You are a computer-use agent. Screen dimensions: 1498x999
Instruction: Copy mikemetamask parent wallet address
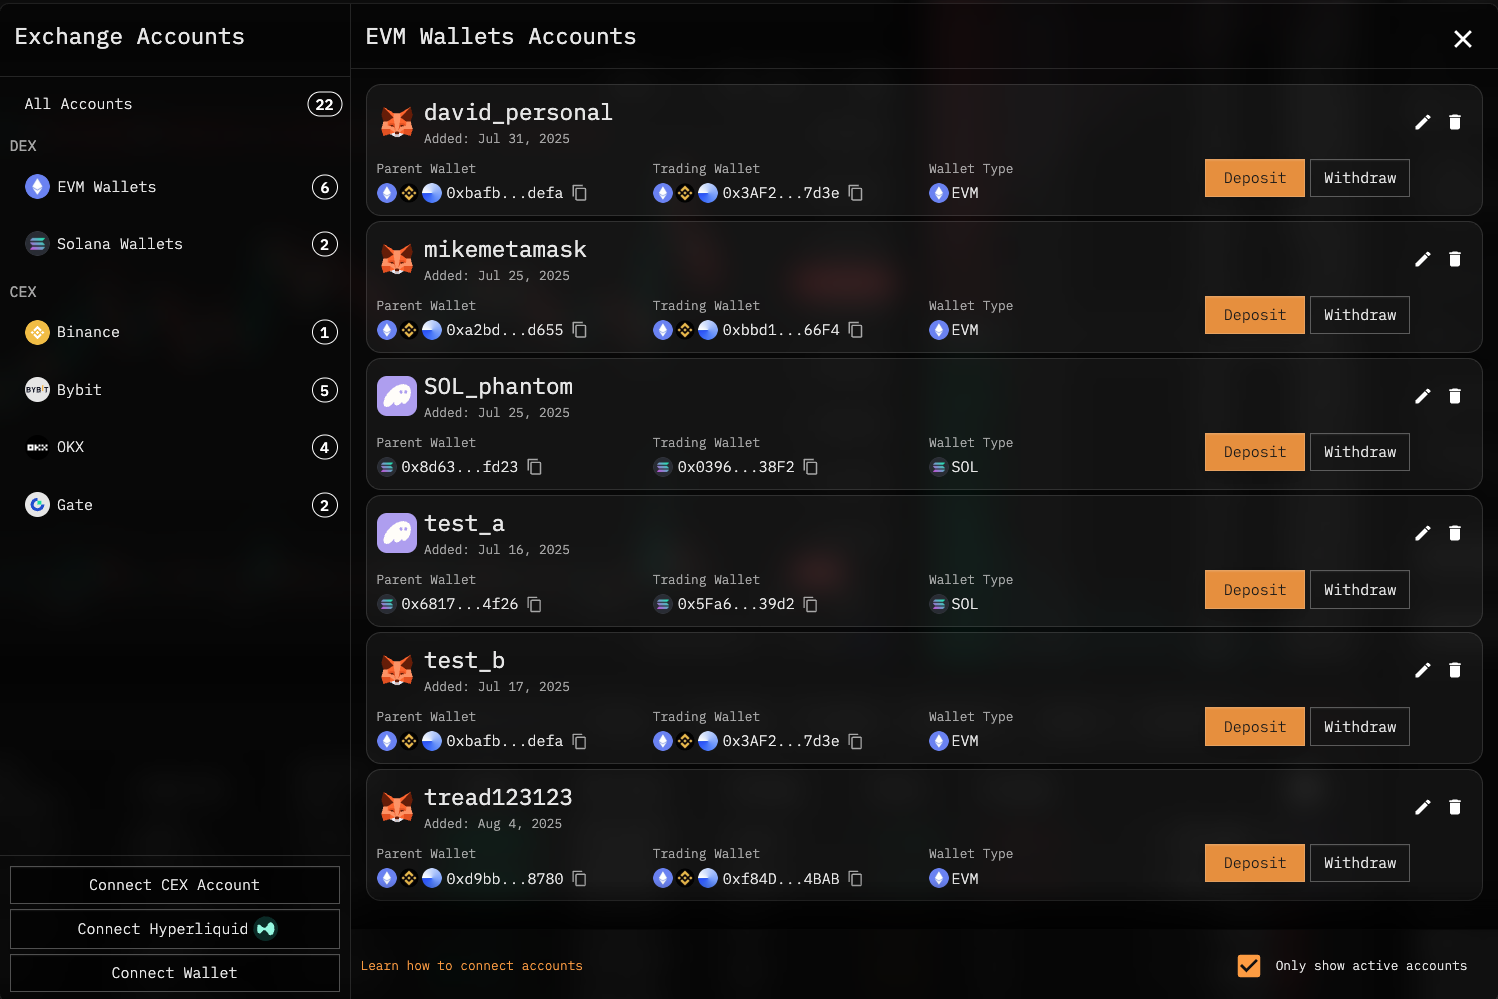(x=580, y=330)
